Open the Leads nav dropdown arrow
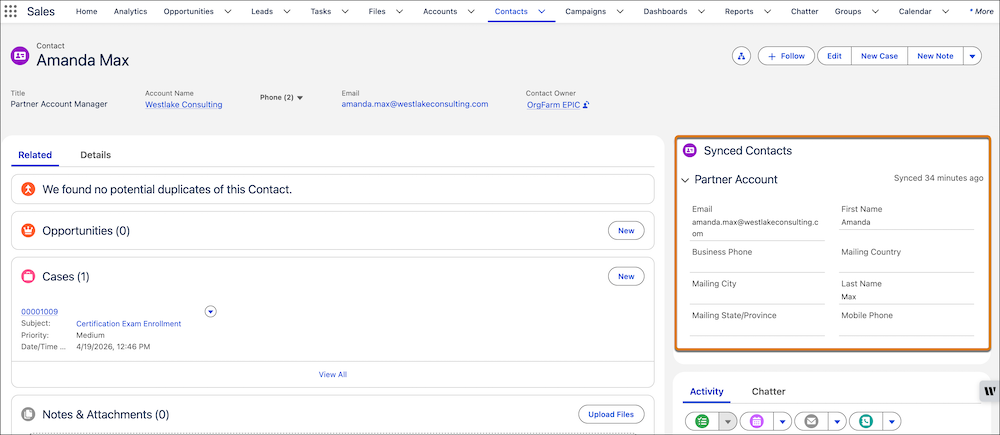 click(287, 11)
